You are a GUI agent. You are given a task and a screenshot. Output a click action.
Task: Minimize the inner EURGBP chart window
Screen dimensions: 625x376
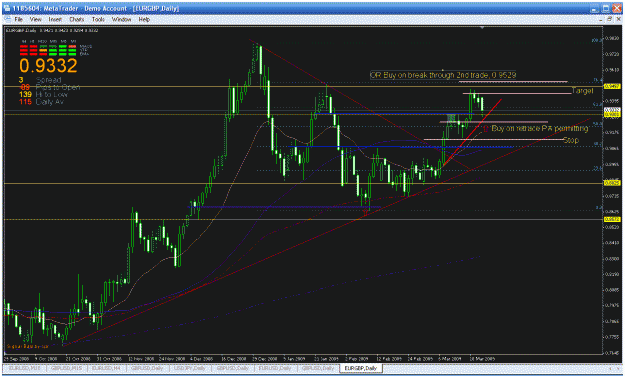601,19
